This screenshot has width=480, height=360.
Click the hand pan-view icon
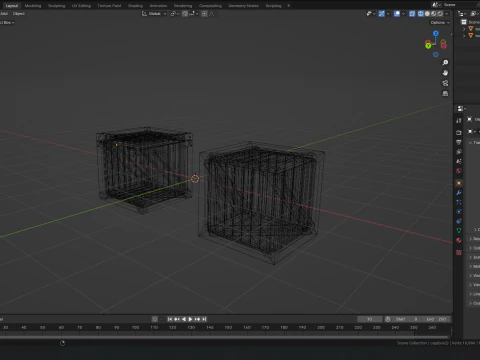click(445, 73)
